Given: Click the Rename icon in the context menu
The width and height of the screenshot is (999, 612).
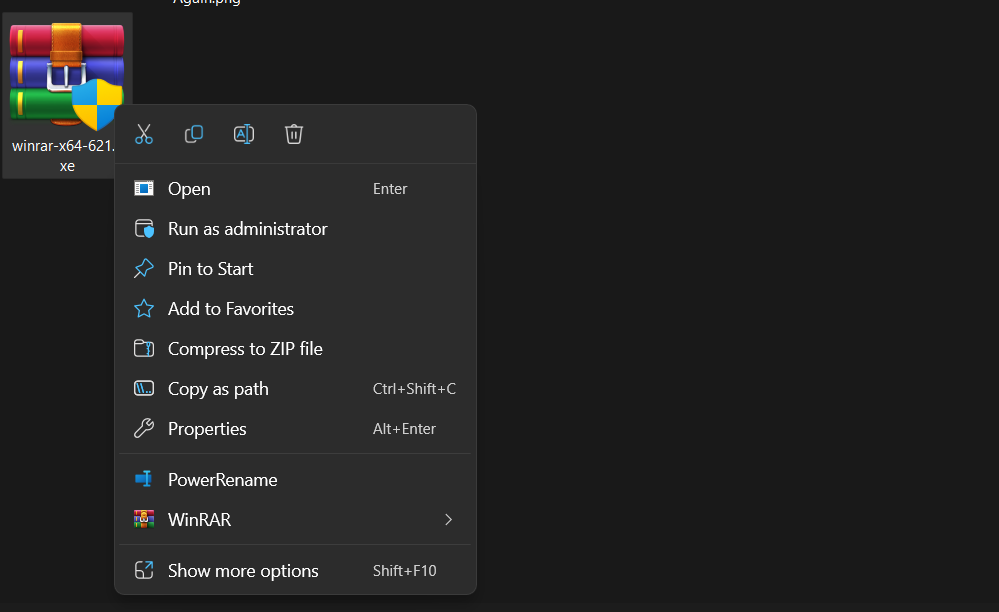Looking at the screenshot, I should (243, 133).
